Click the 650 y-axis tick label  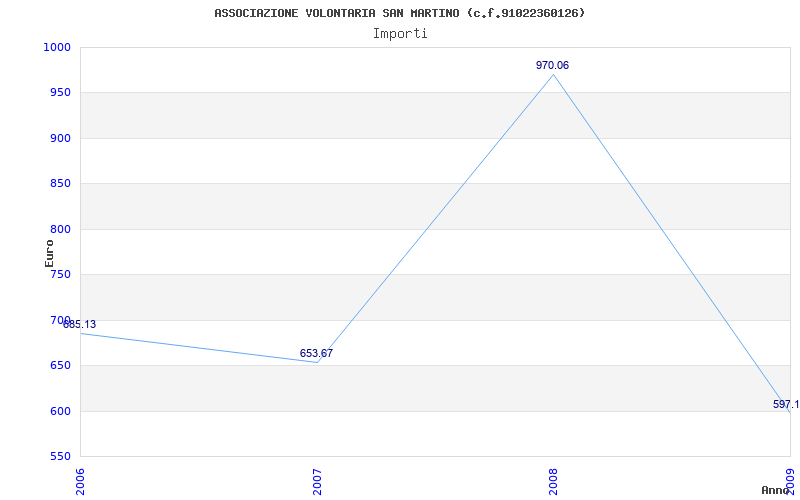(x=60, y=366)
